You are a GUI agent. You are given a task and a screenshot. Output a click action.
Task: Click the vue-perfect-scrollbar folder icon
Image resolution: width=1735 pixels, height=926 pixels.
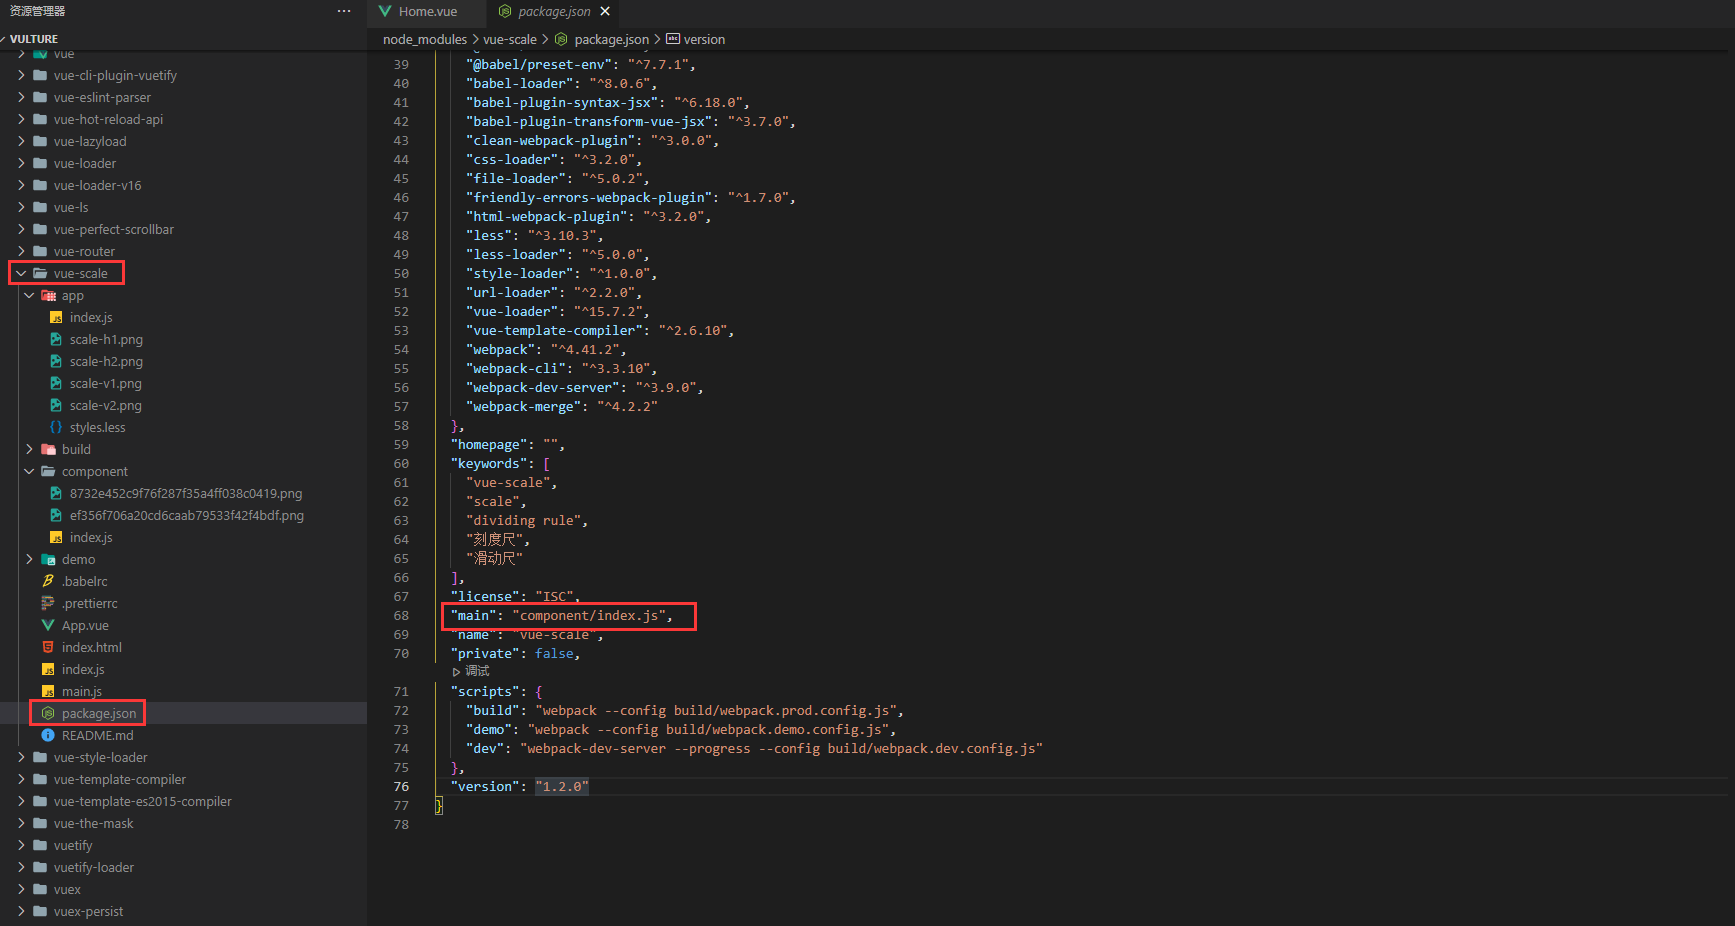coord(40,229)
